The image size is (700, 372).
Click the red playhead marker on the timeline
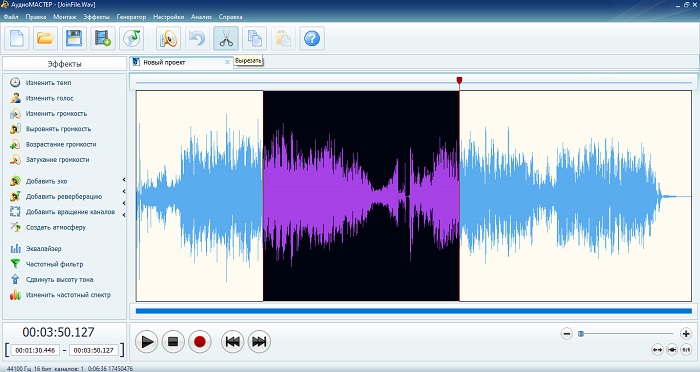459,80
